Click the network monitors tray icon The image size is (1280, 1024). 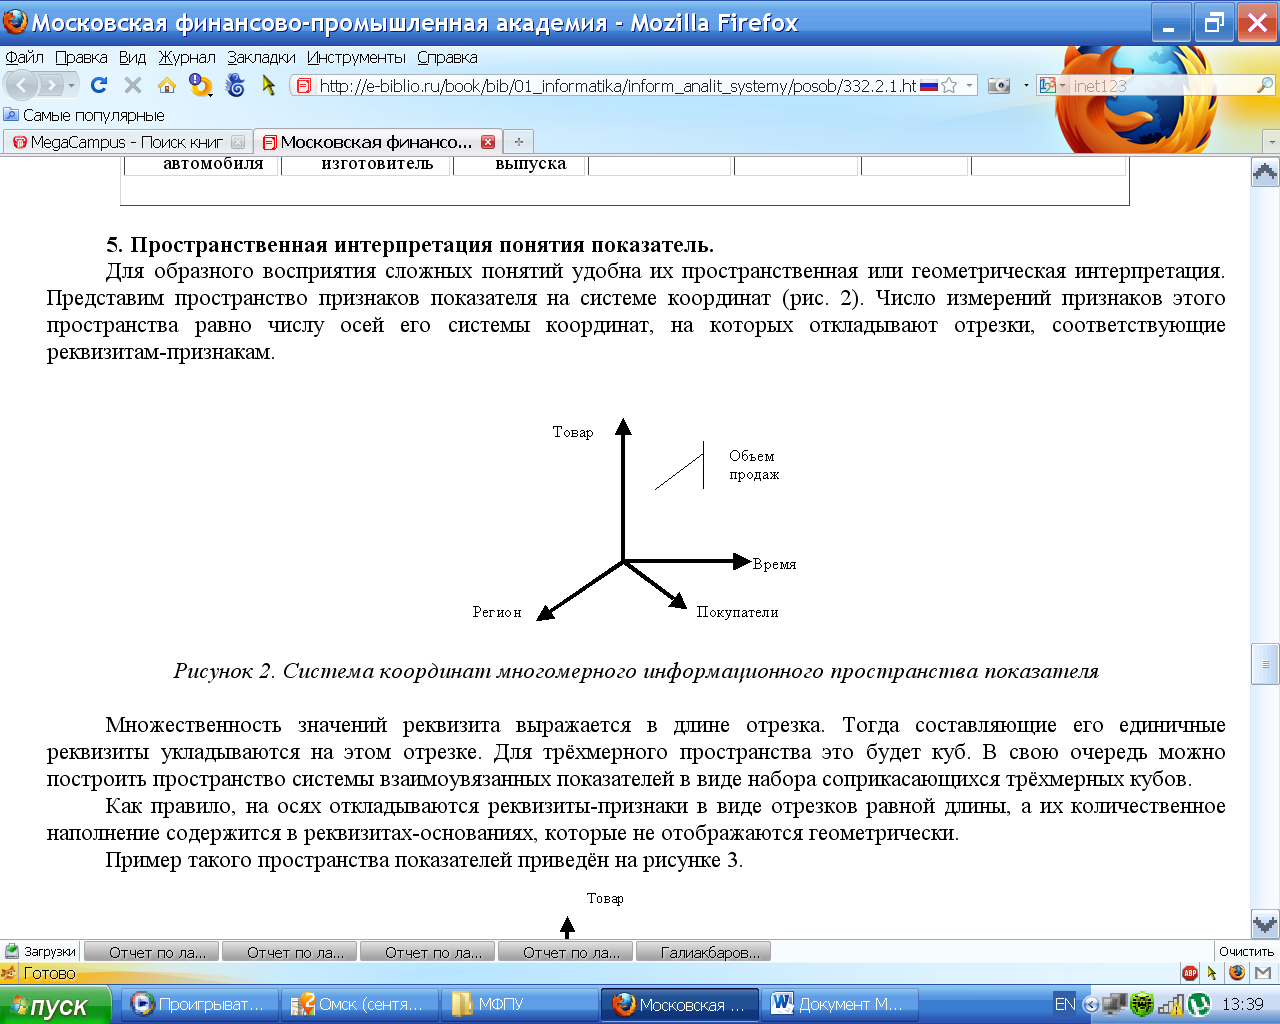click(x=1115, y=1004)
